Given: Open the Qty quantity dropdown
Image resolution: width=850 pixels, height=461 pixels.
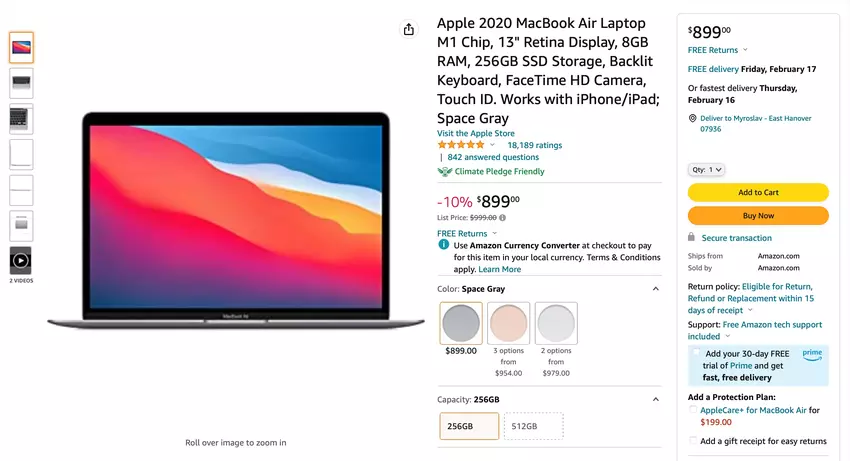Looking at the screenshot, I should 707,170.
